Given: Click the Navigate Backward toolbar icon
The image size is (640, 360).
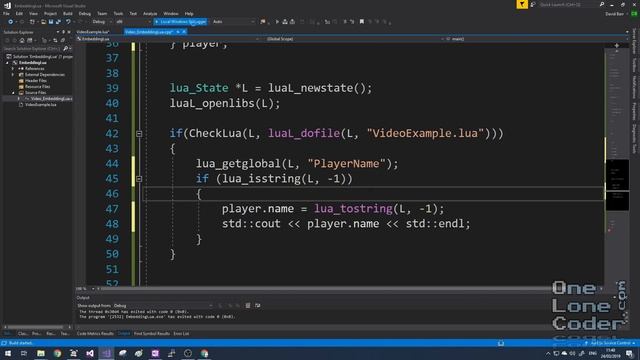Looking at the screenshot, I should pos(11,22).
